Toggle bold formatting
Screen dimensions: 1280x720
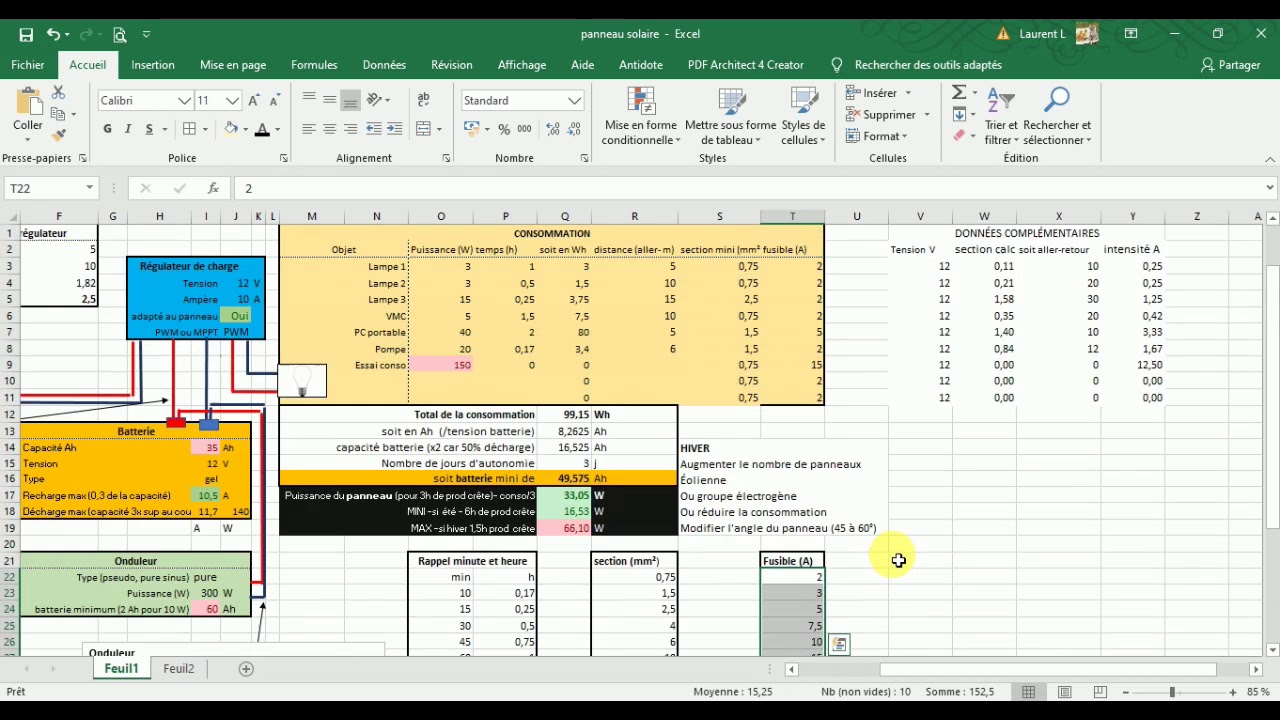click(x=107, y=130)
